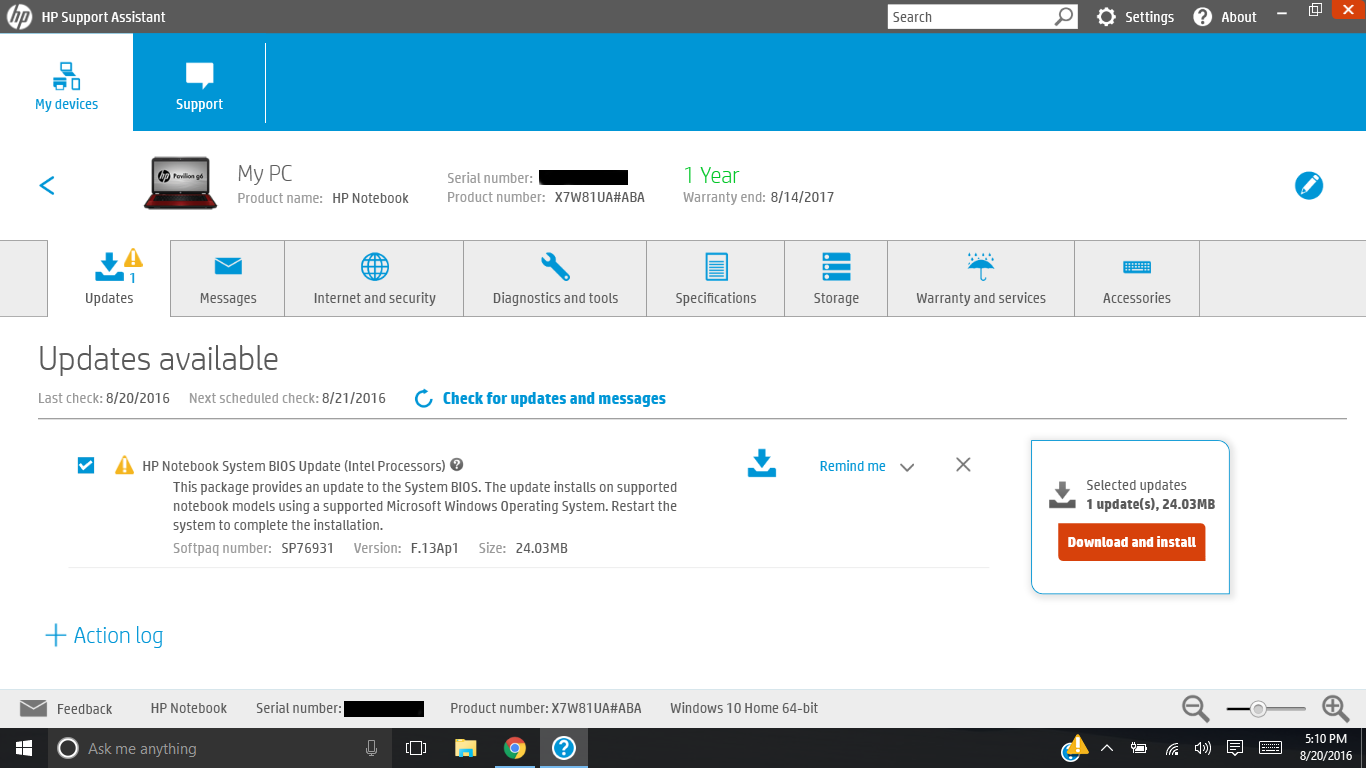Click the zoom level slider handle
Screen dimensions: 1366x768
point(1258,709)
